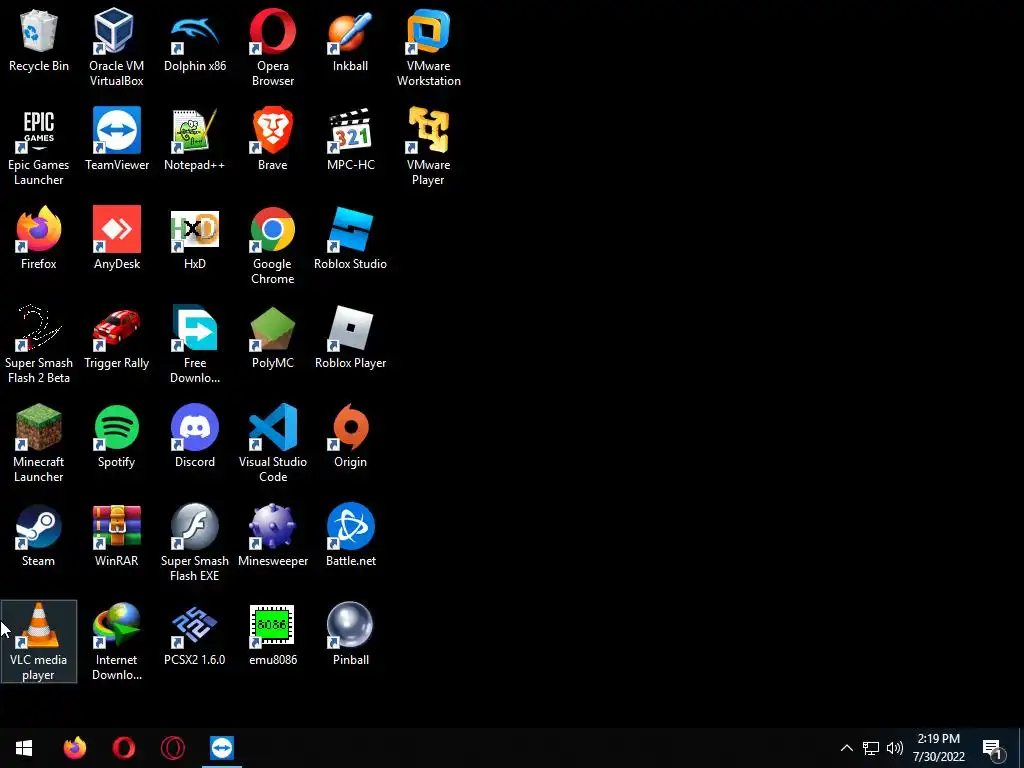Click the Pinball shortcut

pyautogui.click(x=351, y=635)
